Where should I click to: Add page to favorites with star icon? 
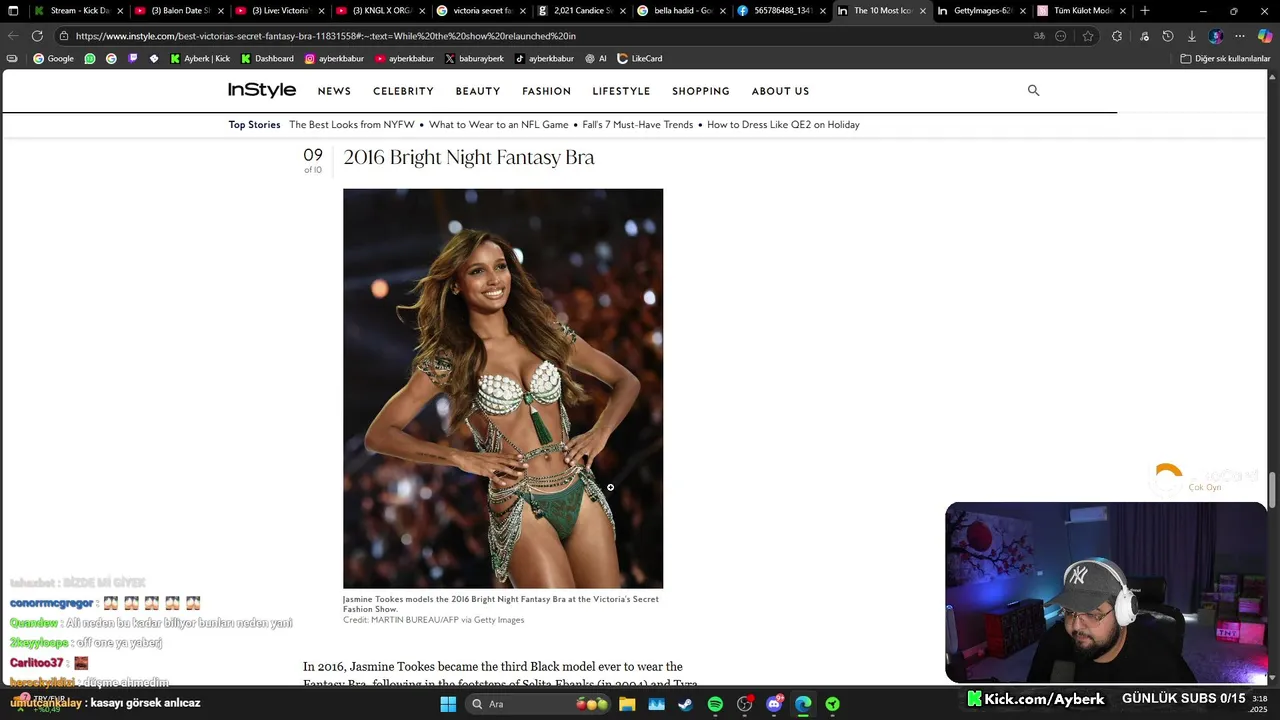tap(1088, 36)
